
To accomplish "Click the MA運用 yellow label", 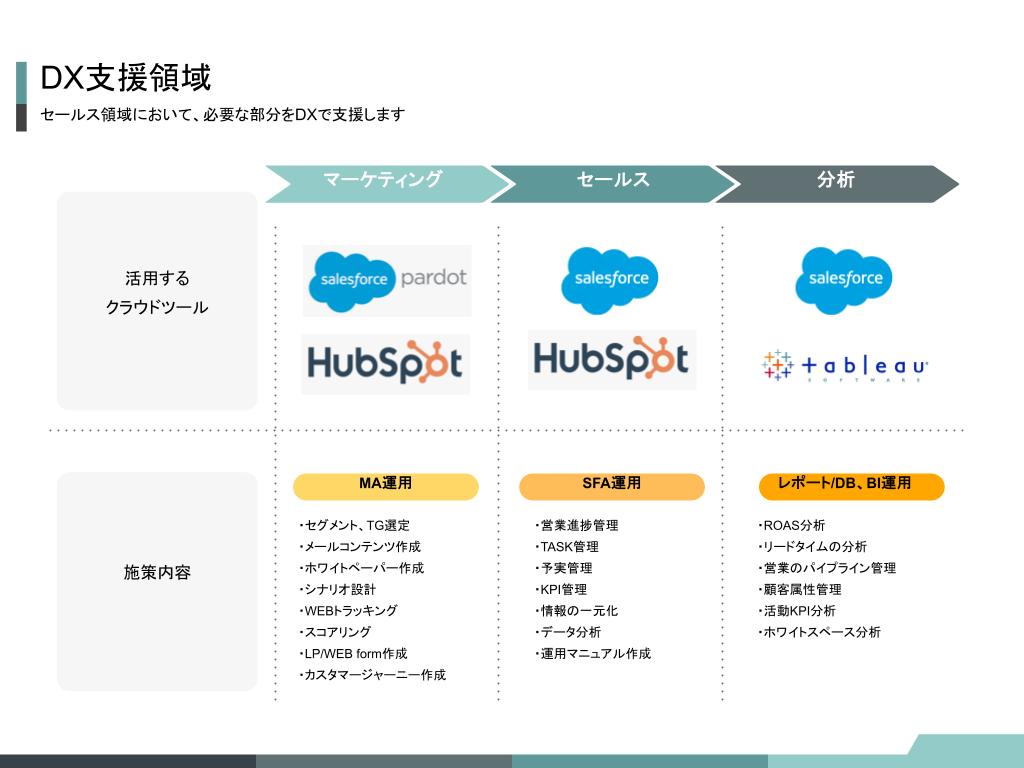I will tap(385, 487).
